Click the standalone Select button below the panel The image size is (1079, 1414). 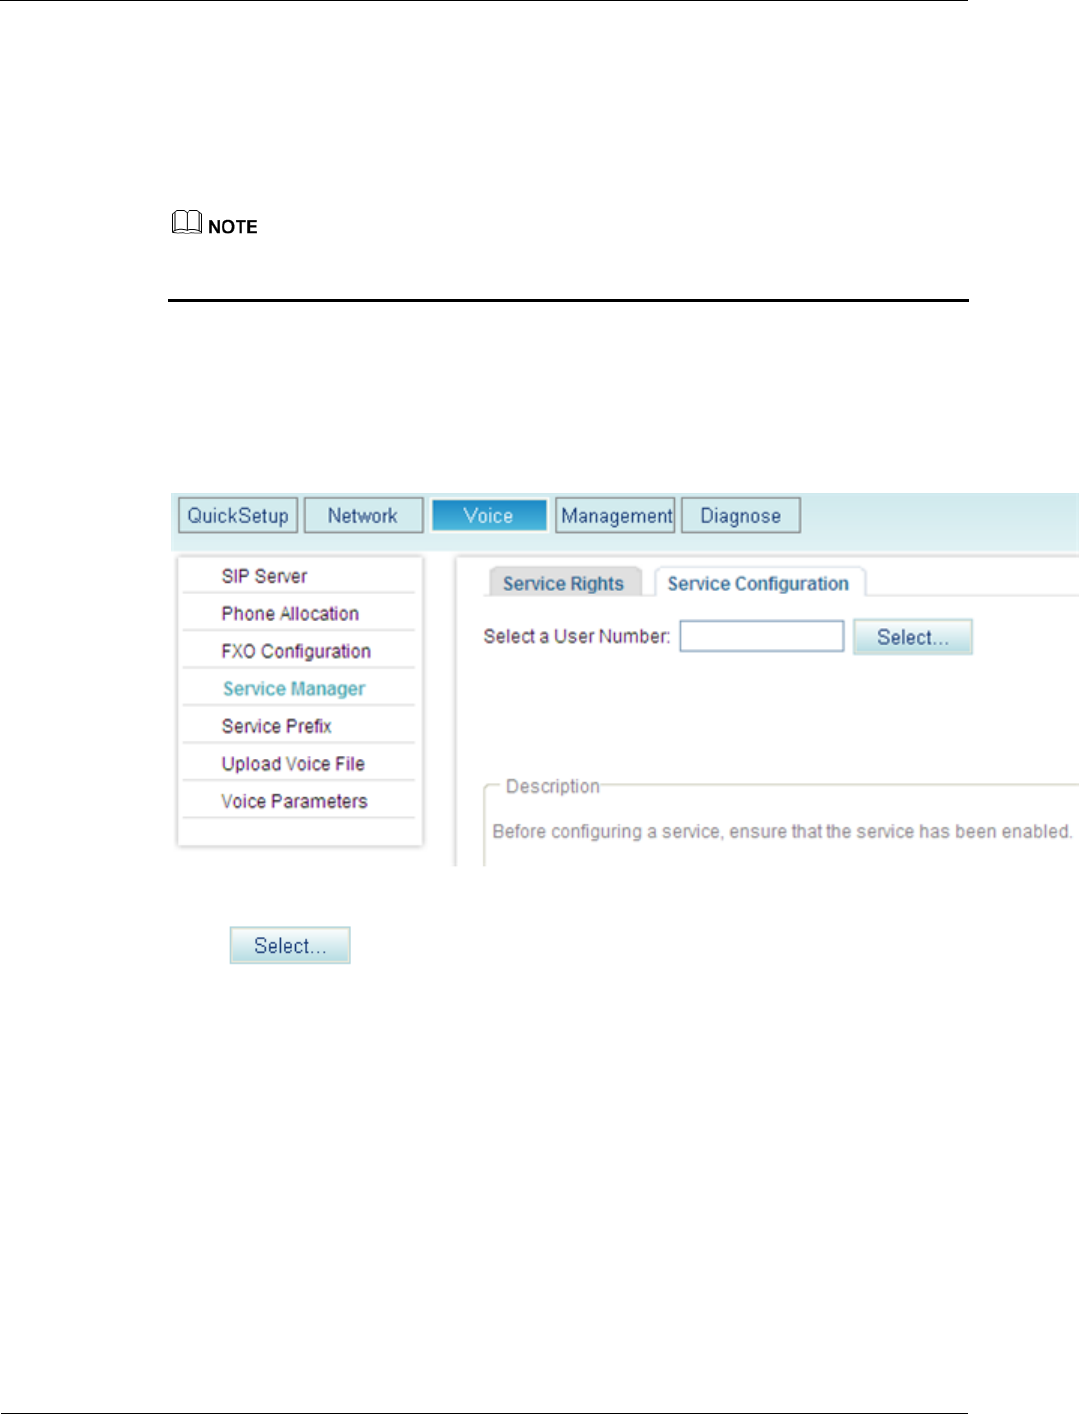coord(290,945)
